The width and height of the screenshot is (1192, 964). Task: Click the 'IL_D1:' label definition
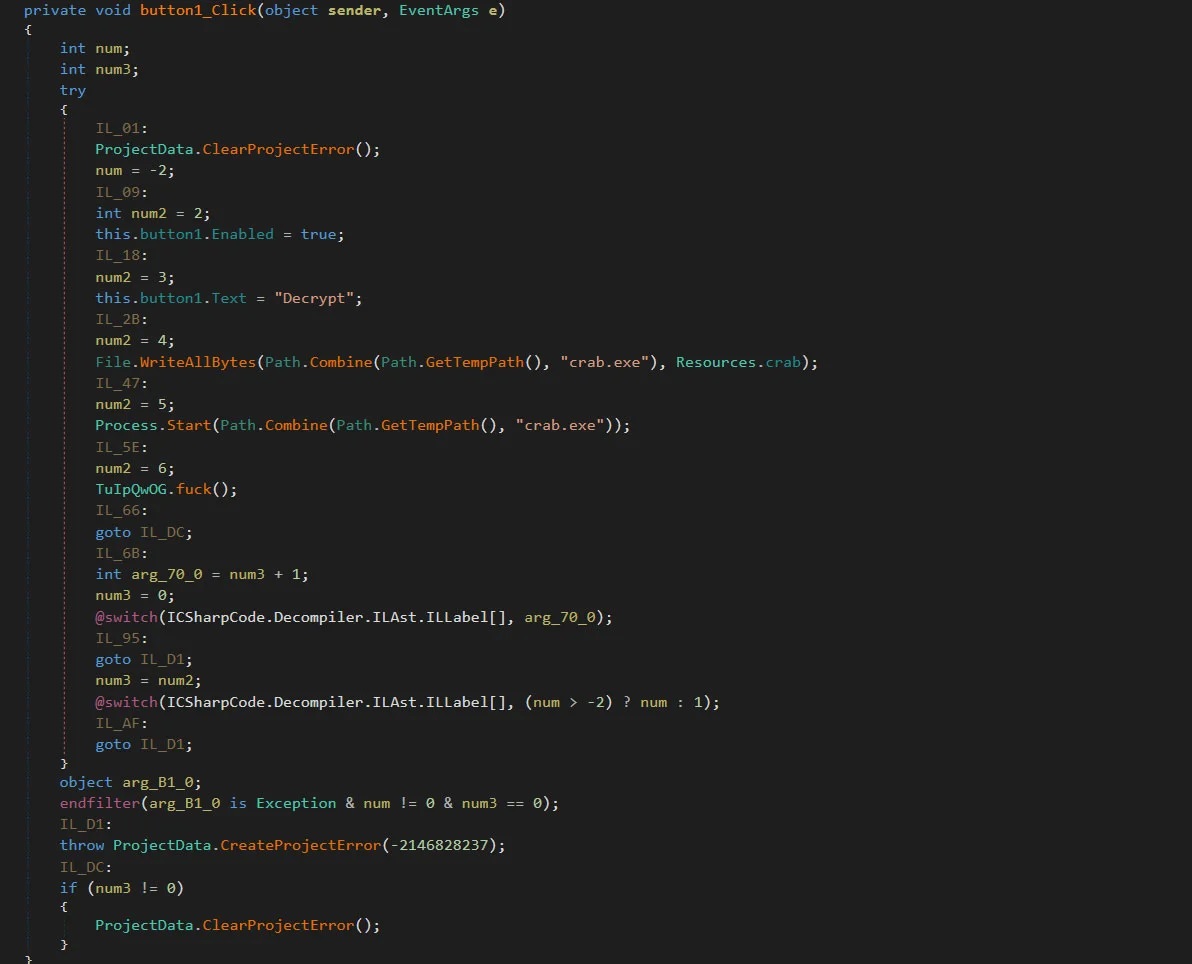[86, 824]
